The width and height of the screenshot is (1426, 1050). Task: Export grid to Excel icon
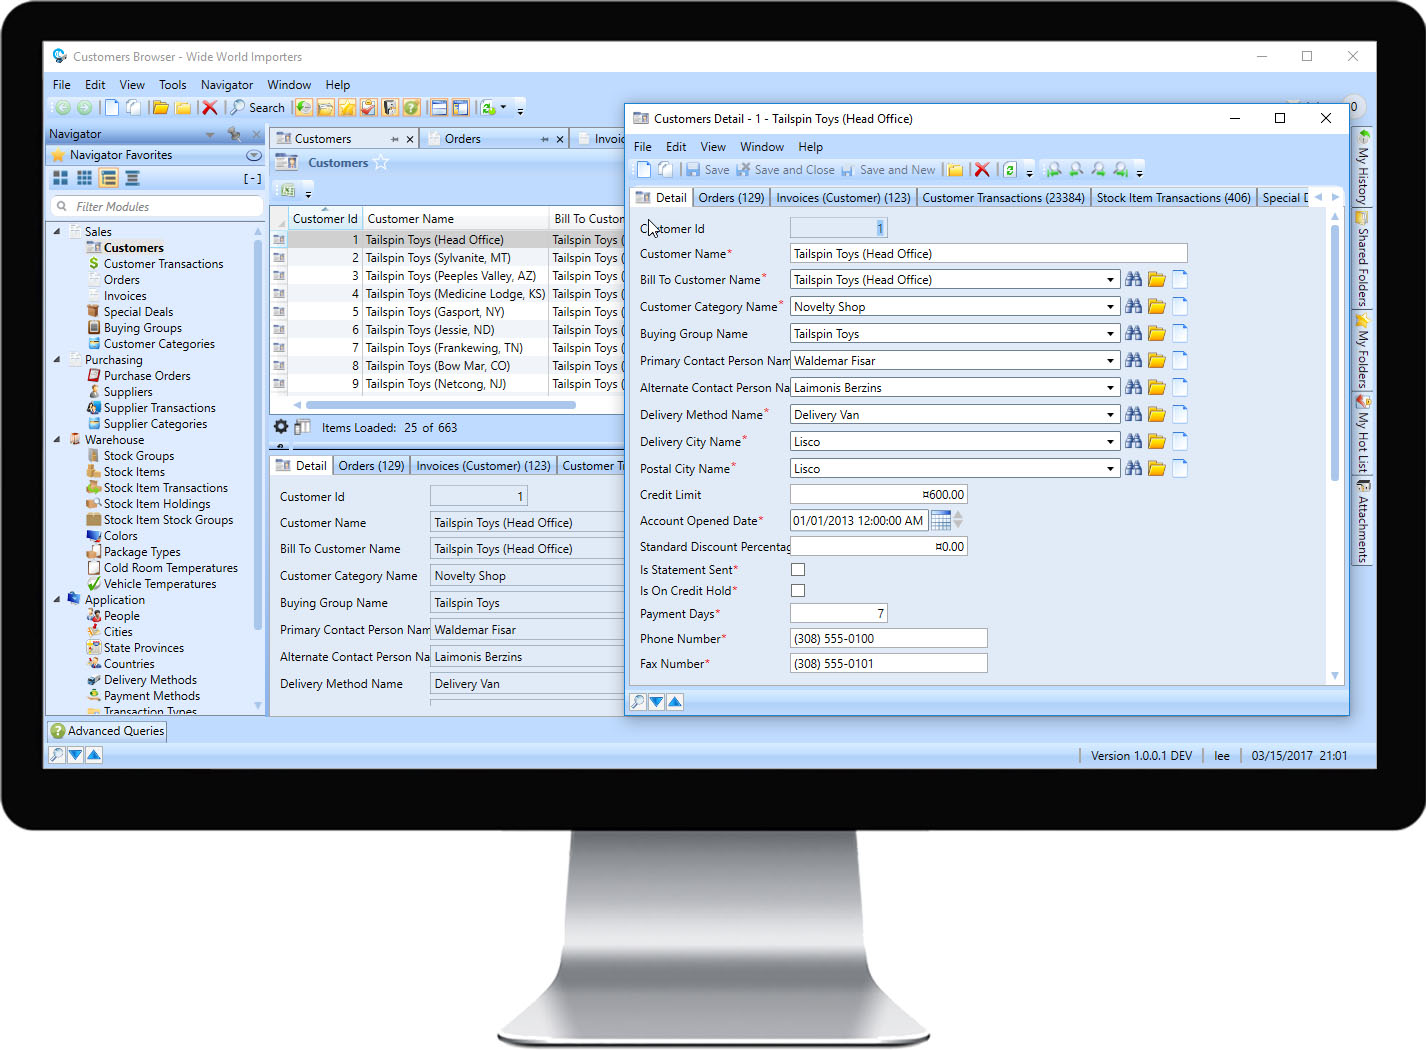pyautogui.click(x=288, y=190)
